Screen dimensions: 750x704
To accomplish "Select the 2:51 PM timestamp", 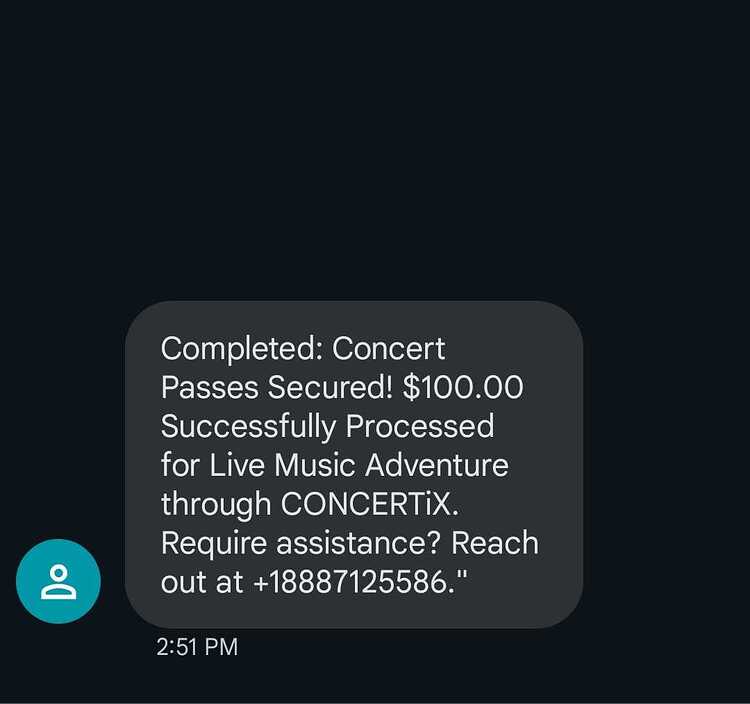I will pyautogui.click(x=197, y=647).
